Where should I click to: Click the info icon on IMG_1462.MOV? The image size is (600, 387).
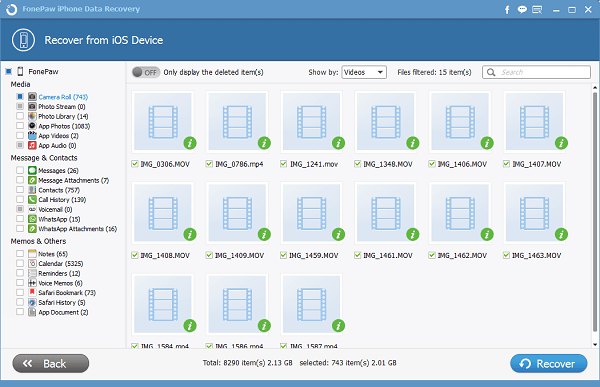coord(487,234)
